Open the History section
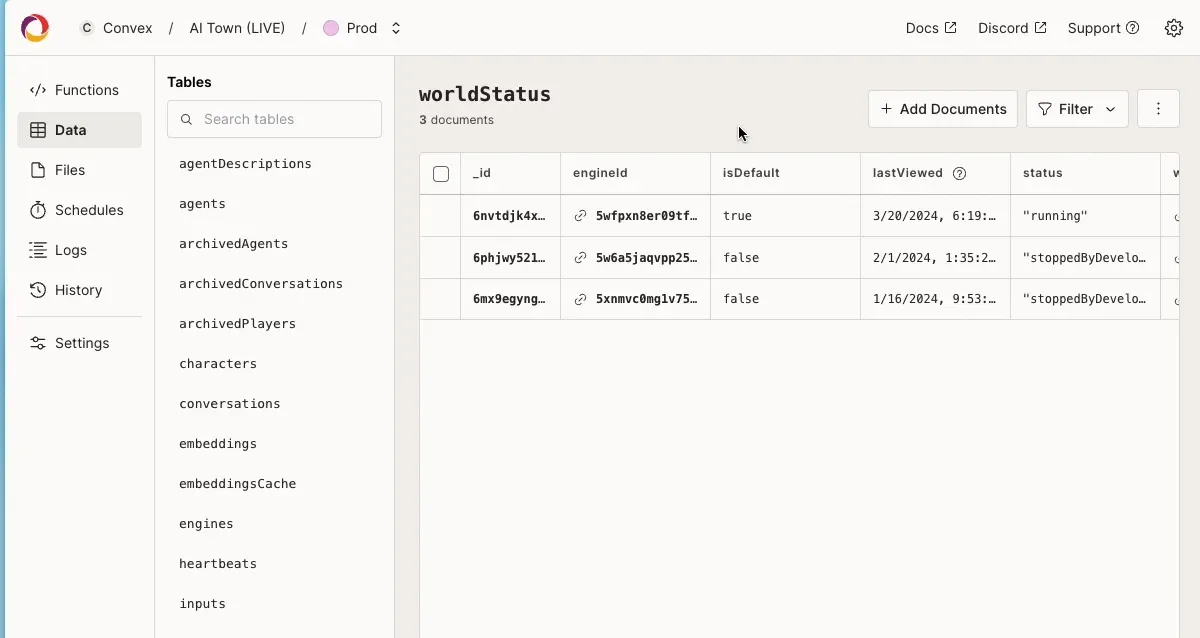 click(78, 290)
